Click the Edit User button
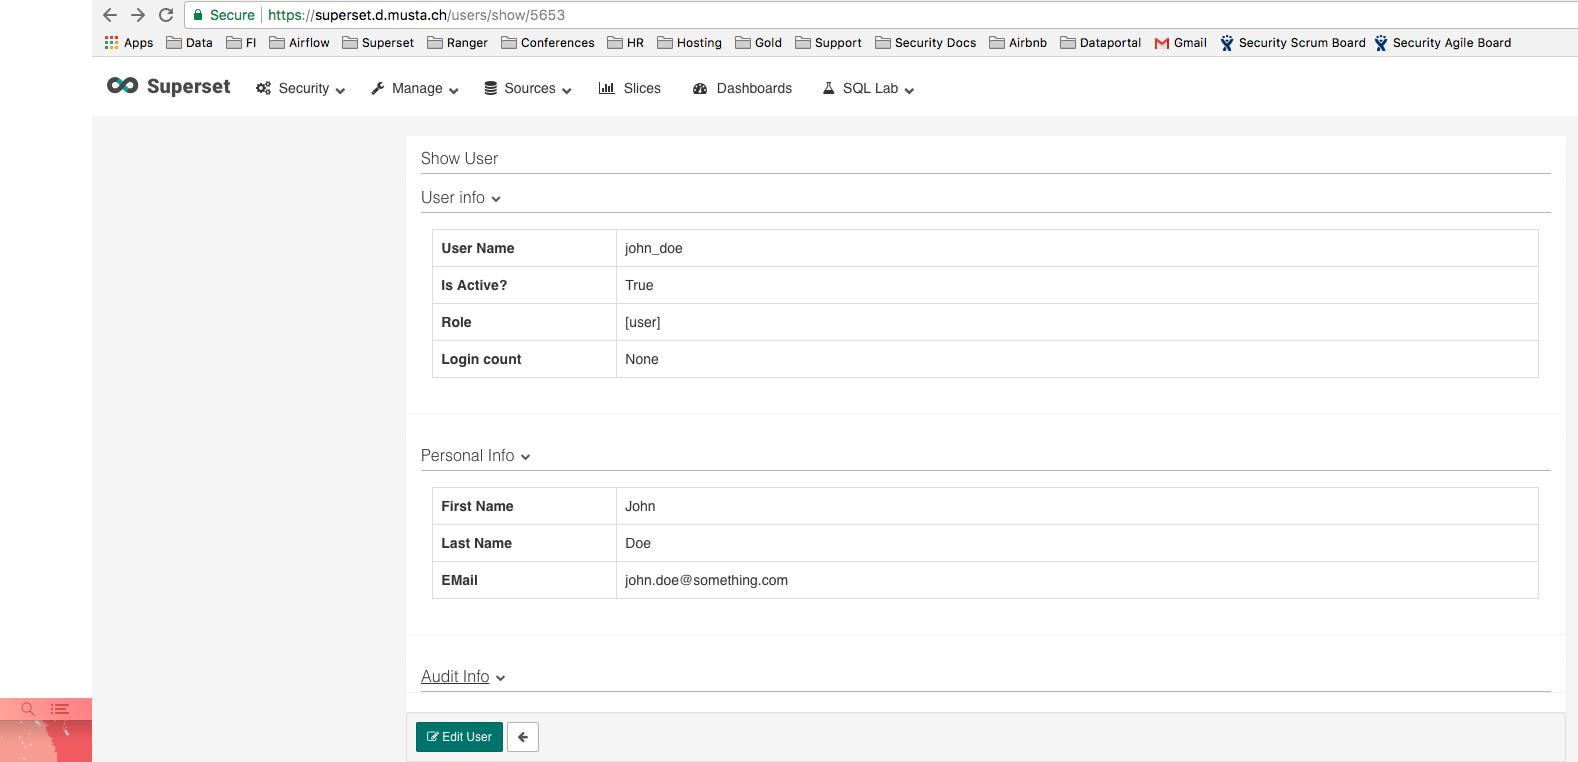 pyautogui.click(x=459, y=737)
